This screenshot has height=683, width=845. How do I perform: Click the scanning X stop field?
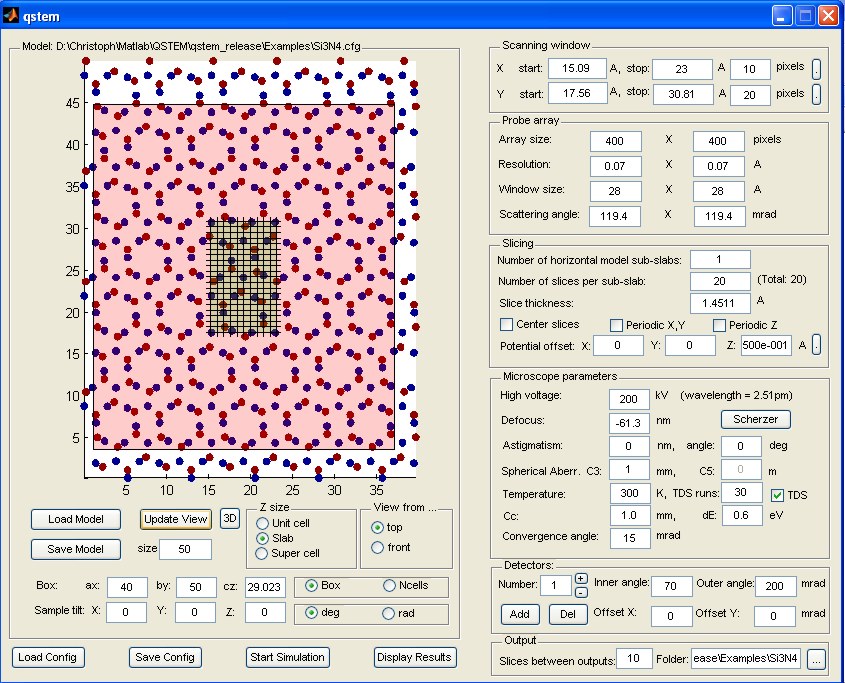[x=682, y=69]
